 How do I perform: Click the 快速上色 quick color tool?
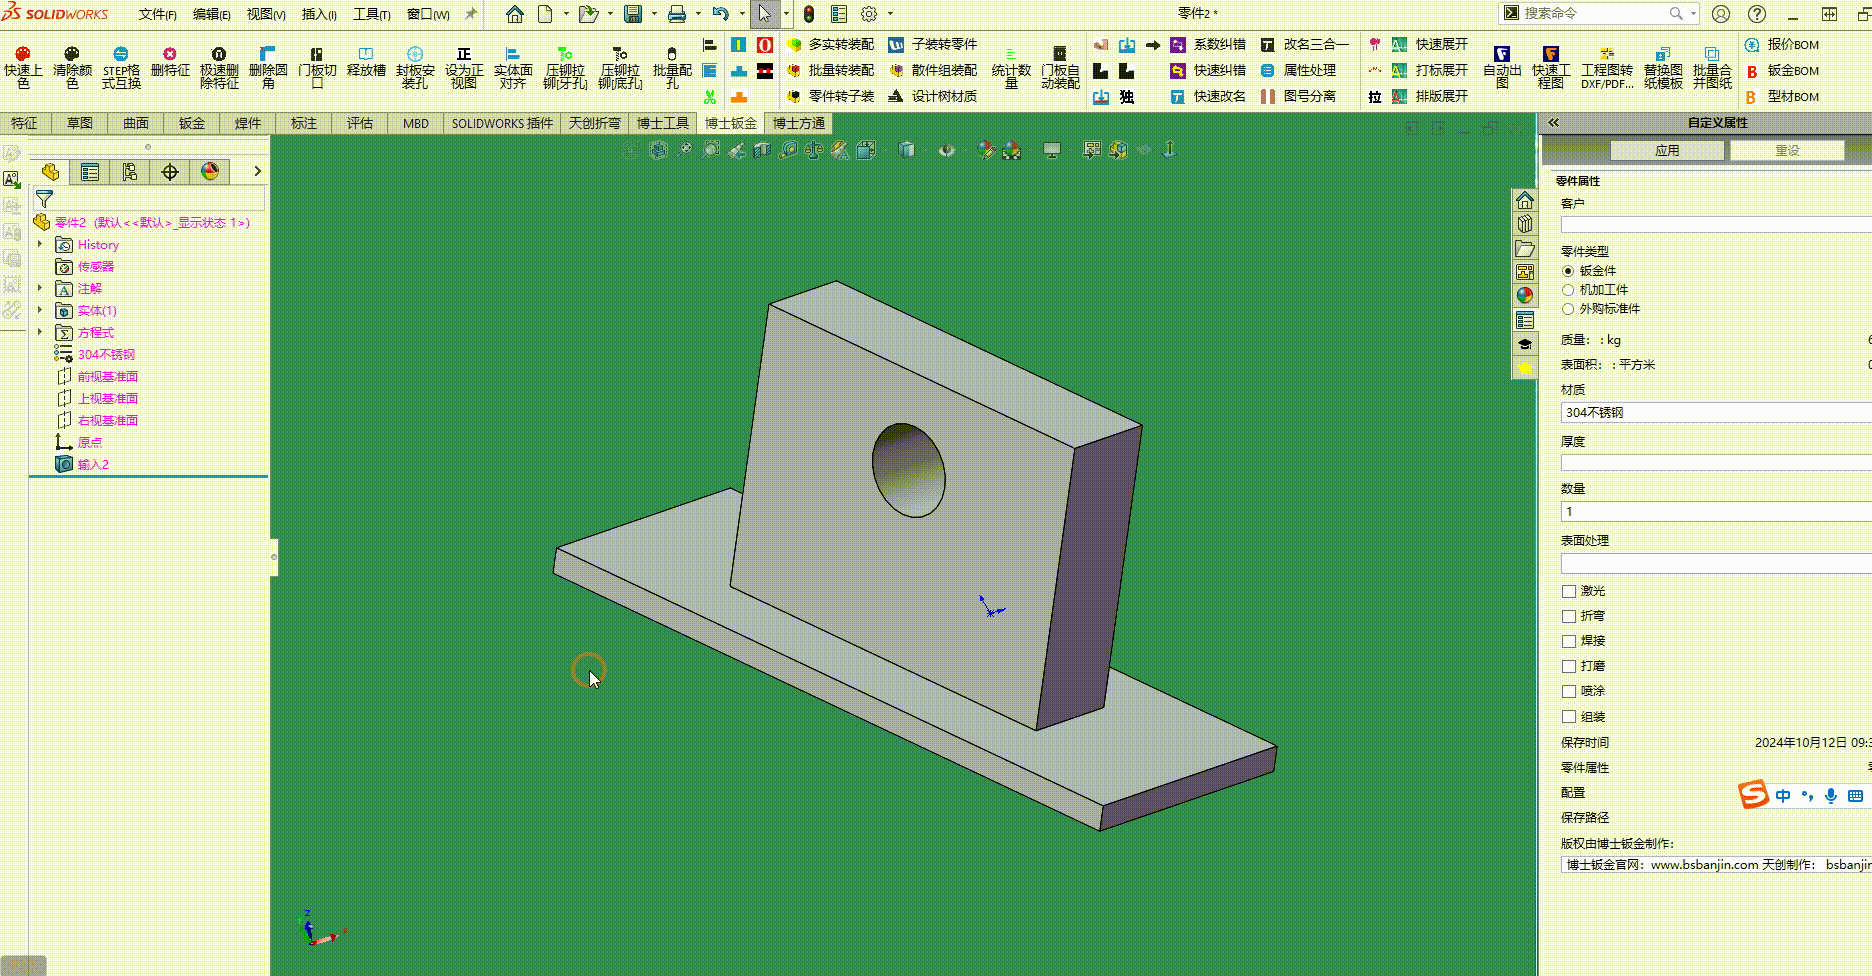pos(23,66)
